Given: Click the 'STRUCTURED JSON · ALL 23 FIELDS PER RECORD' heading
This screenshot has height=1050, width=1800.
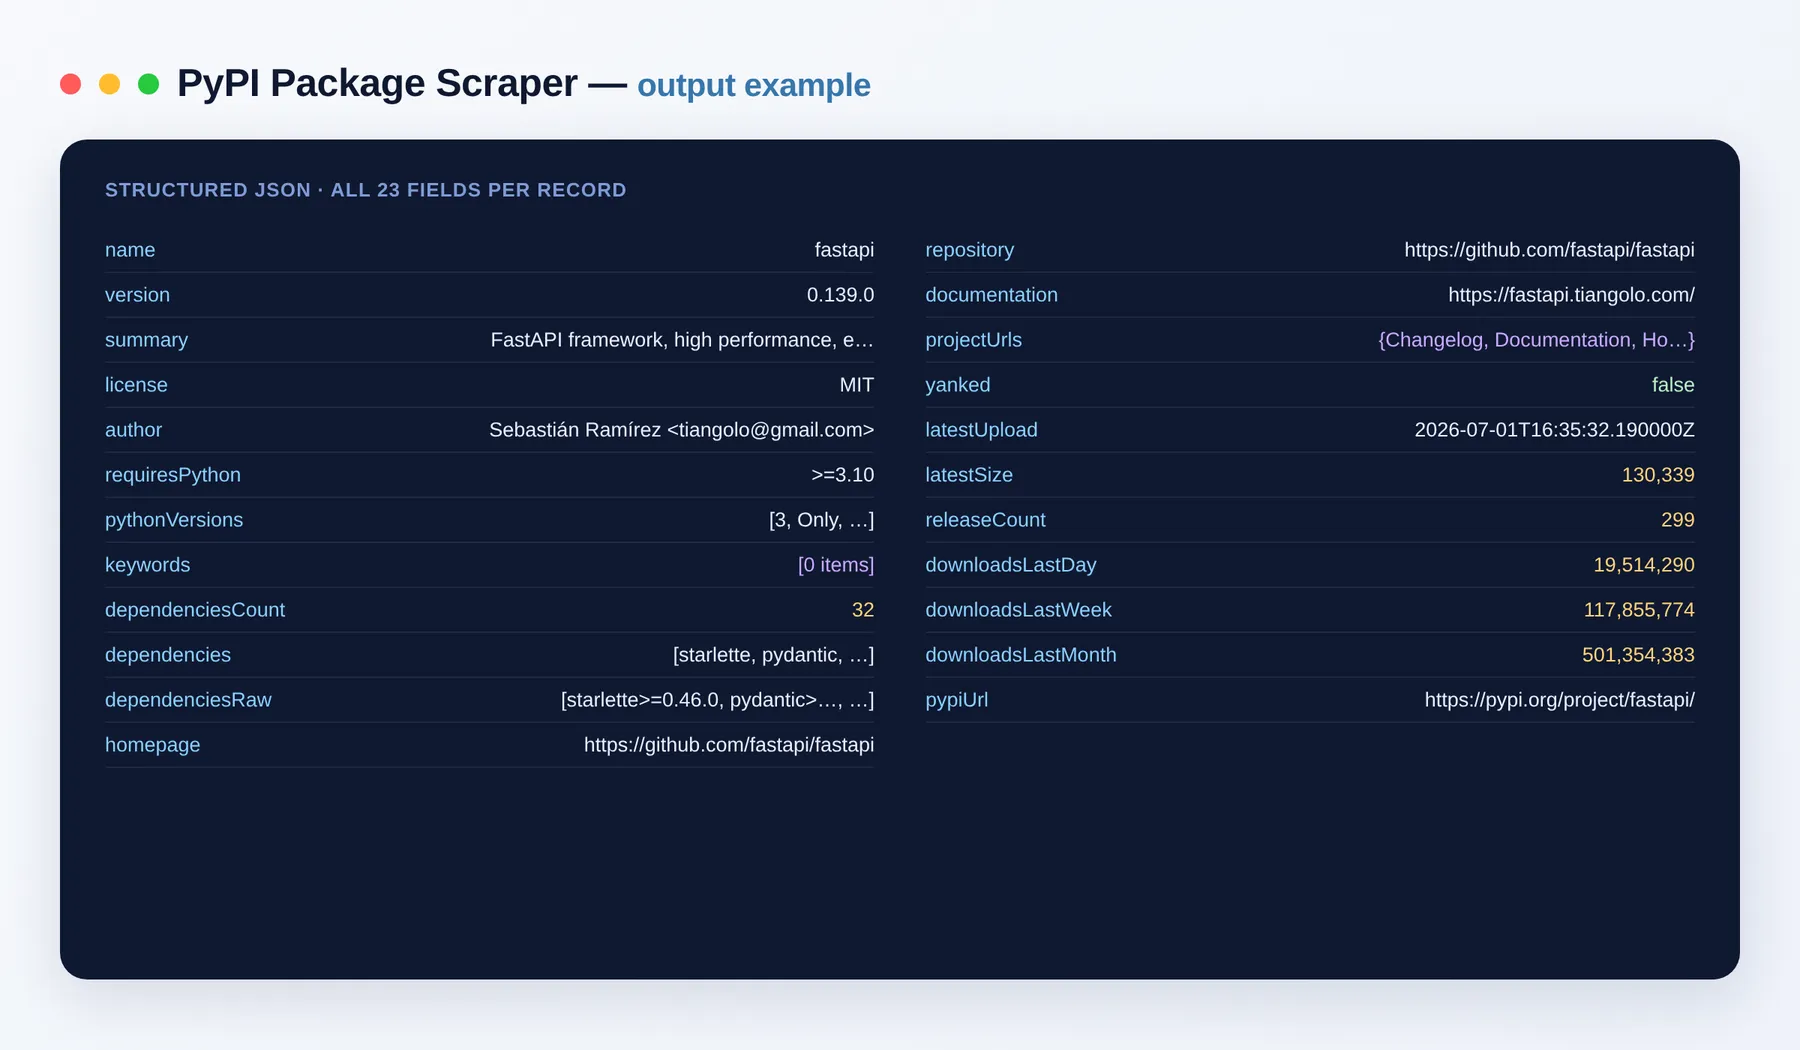Looking at the screenshot, I should [x=366, y=190].
